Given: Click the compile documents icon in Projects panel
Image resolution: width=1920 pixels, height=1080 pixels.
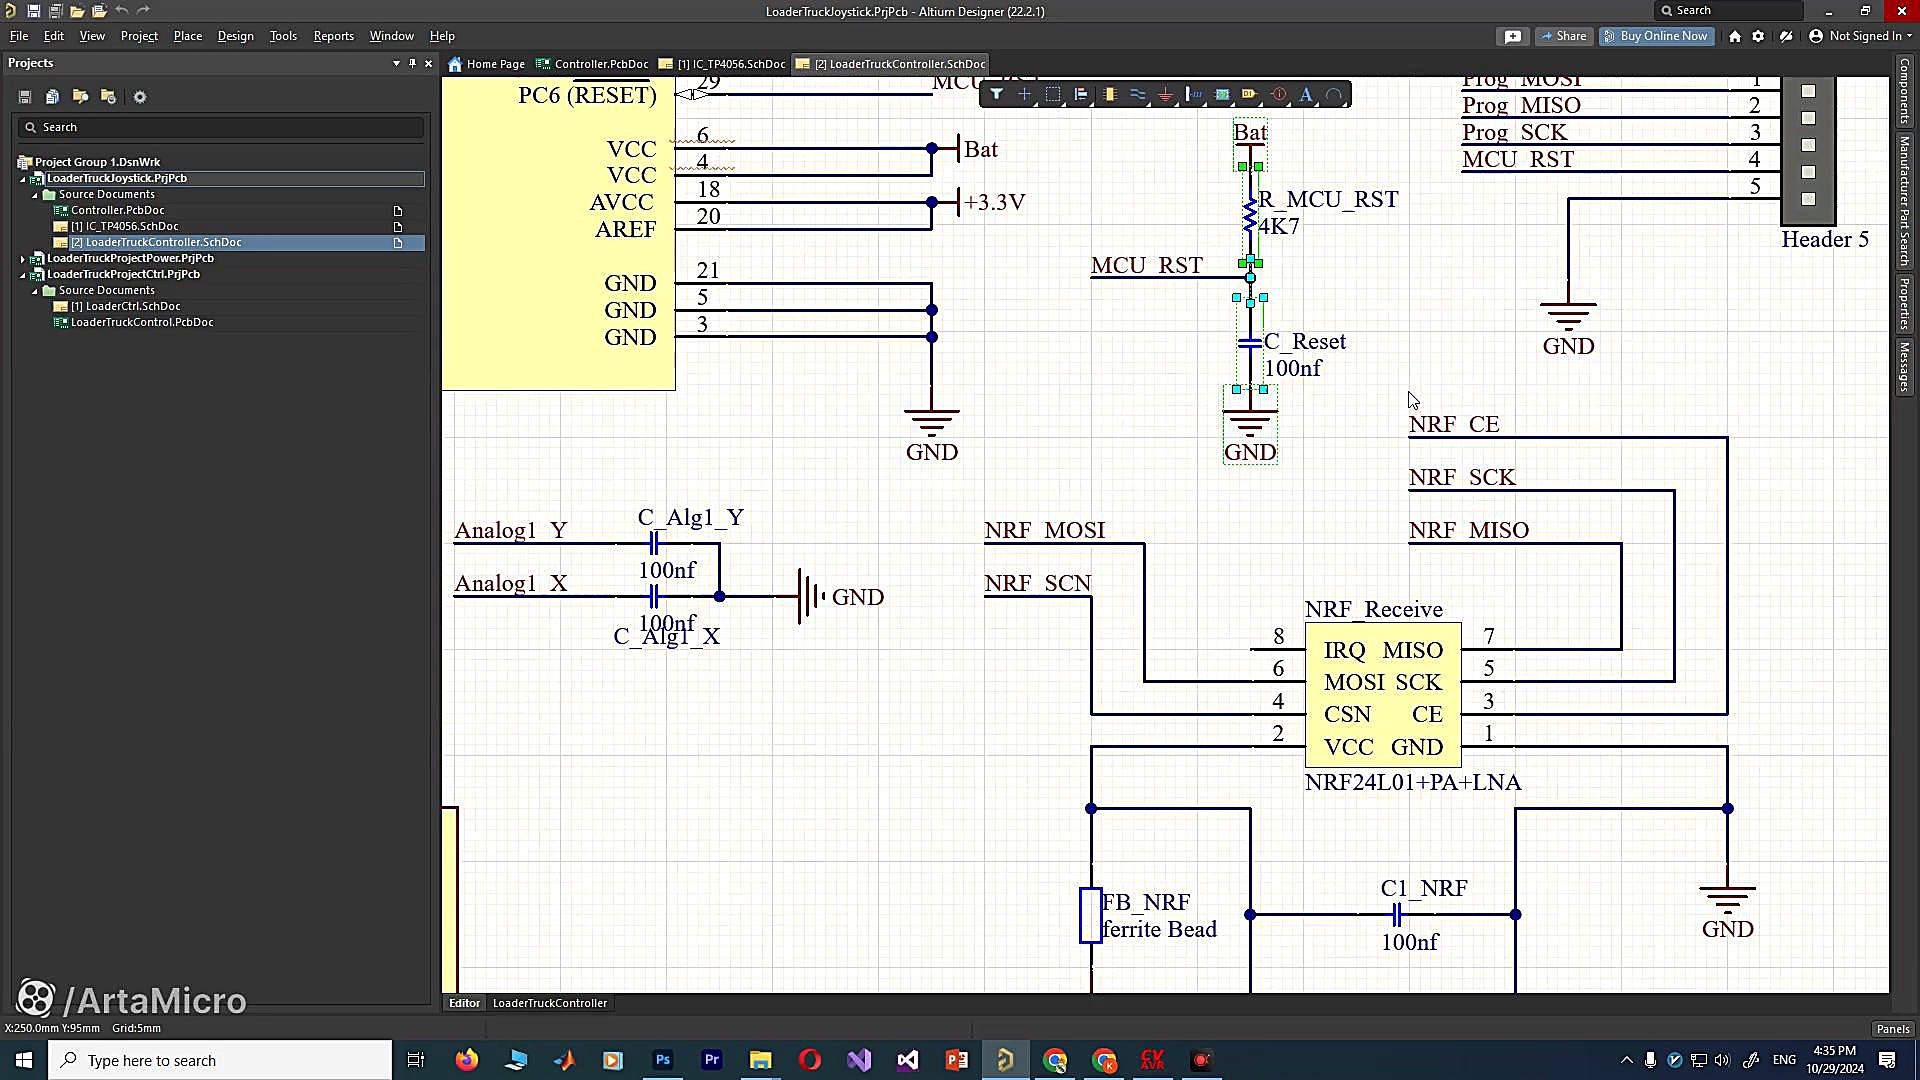Looking at the screenshot, I should pyautogui.click(x=52, y=97).
